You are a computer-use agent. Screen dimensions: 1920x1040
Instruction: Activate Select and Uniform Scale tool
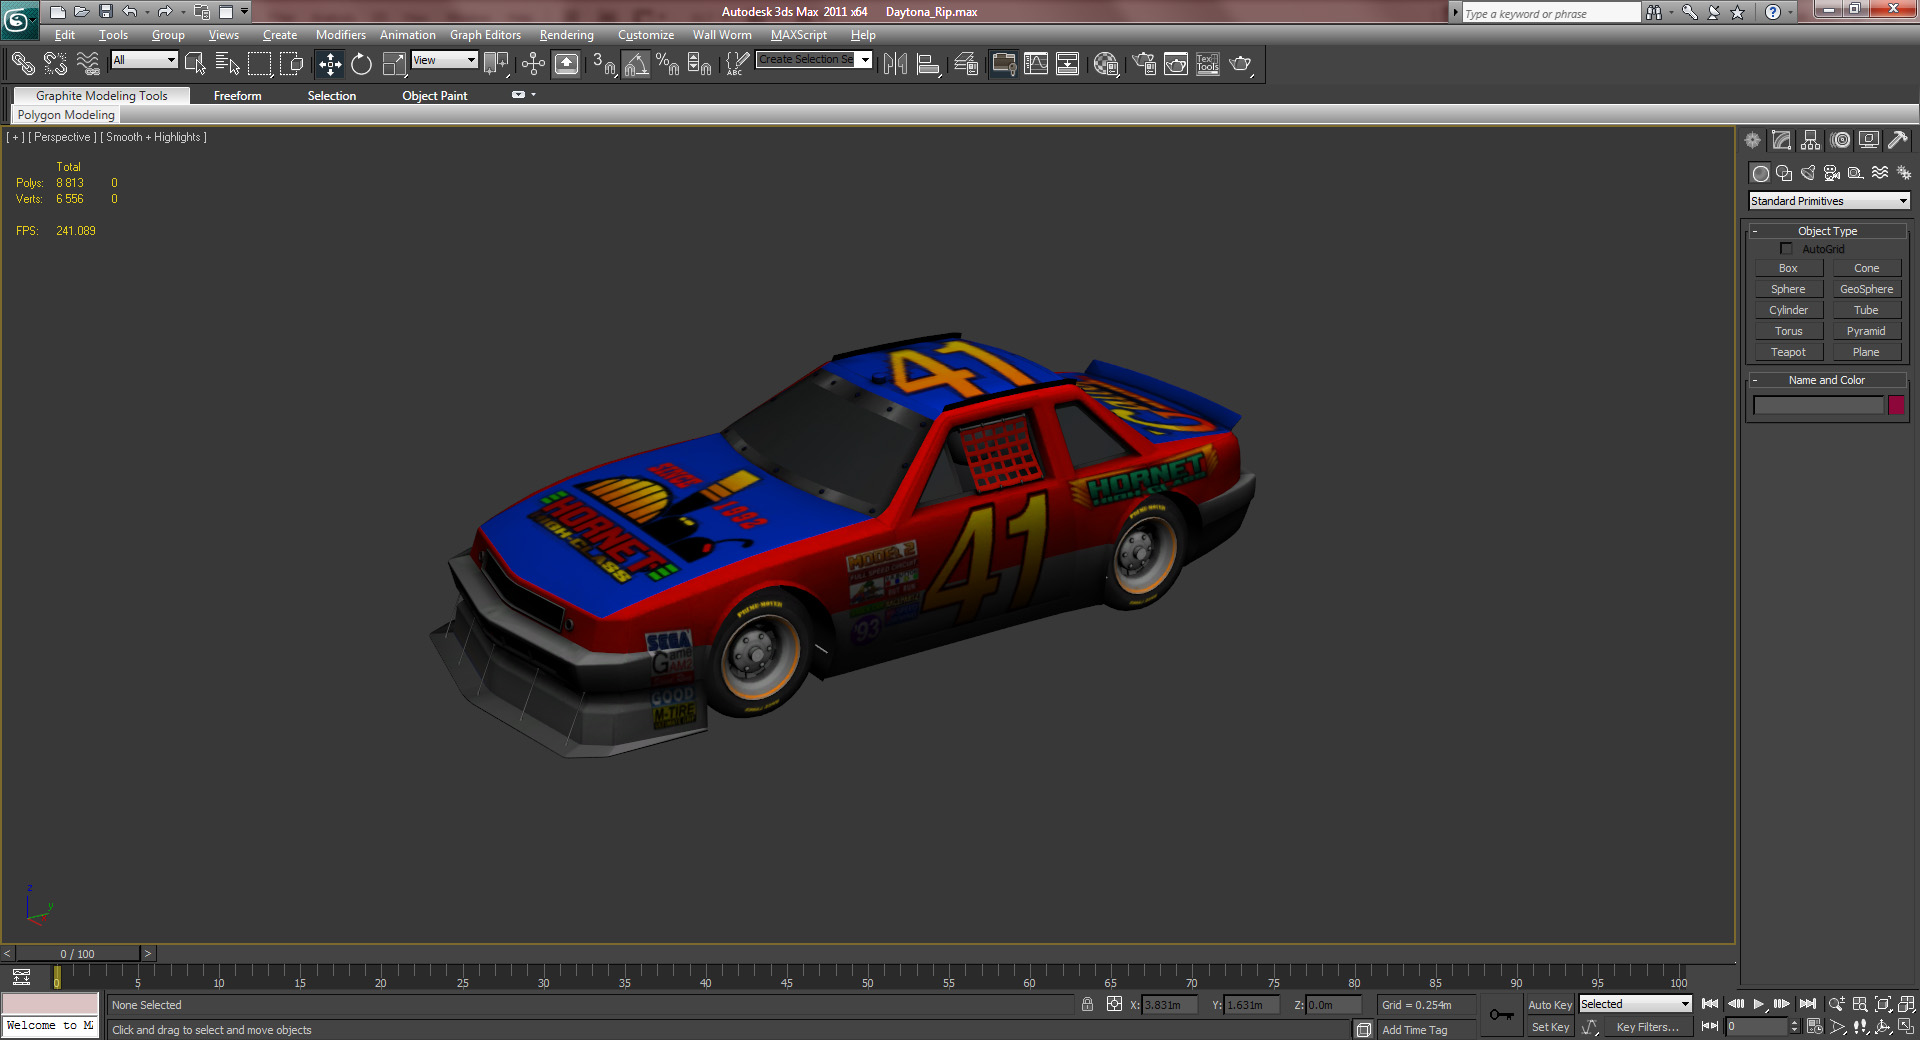click(394, 64)
